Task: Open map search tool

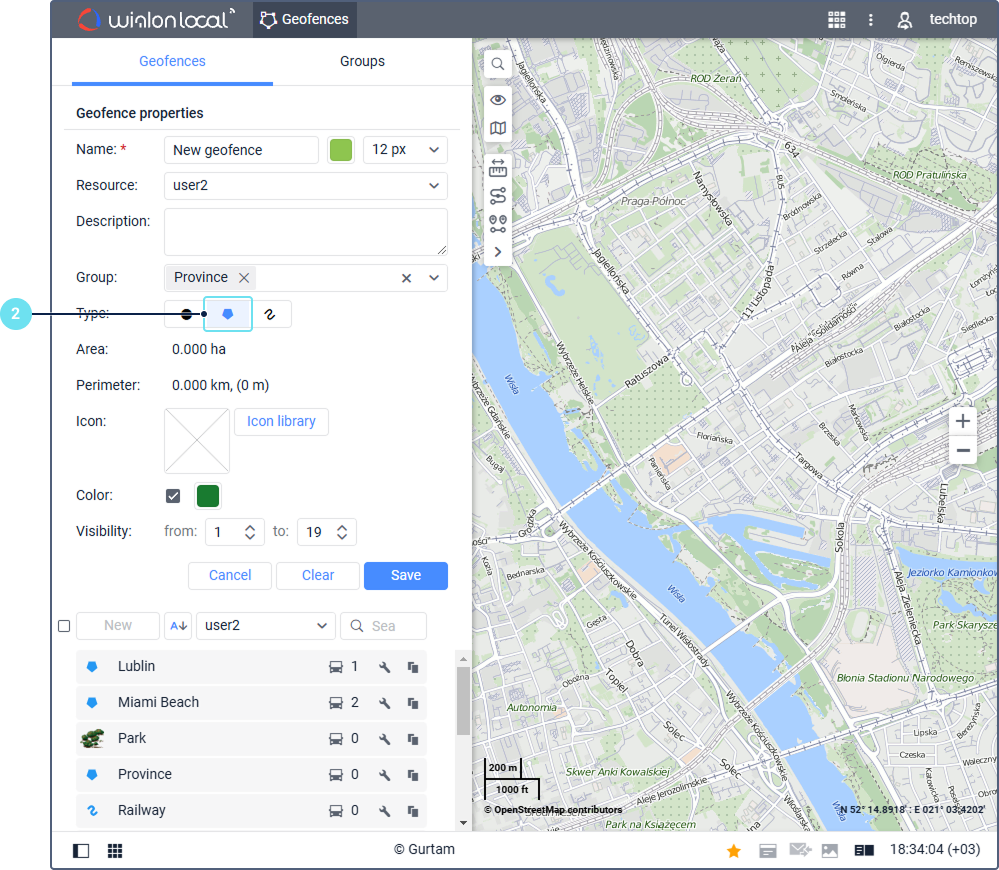Action: pyautogui.click(x=498, y=65)
